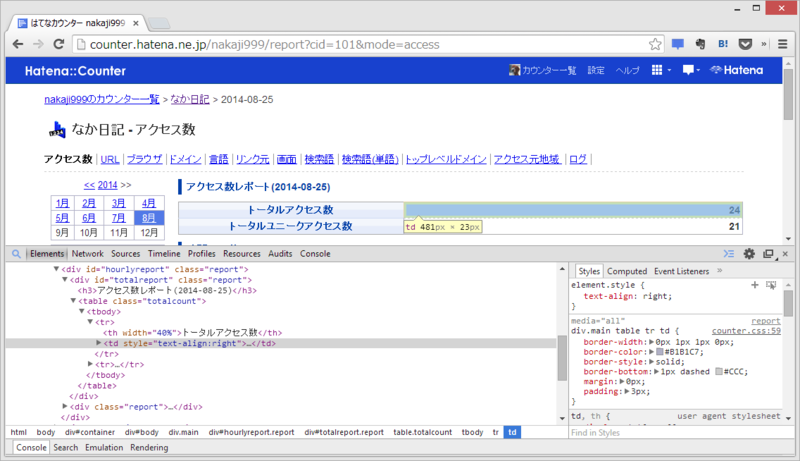Open the Rendering drawer tab
Viewport: 800px width, 461px height.
(x=149, y=447)
